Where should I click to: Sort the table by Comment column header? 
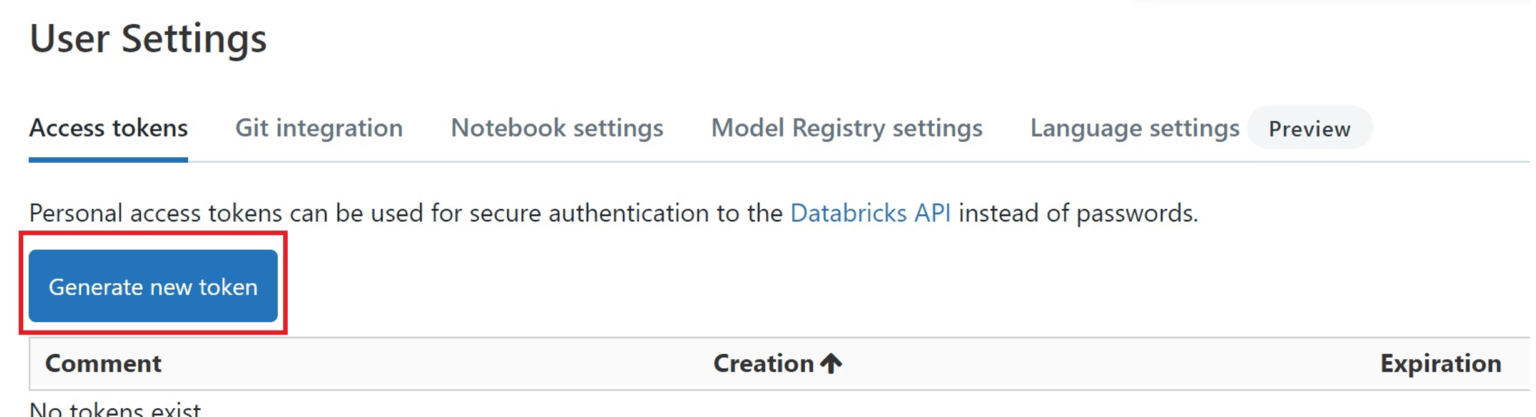(x=103, y=363)
